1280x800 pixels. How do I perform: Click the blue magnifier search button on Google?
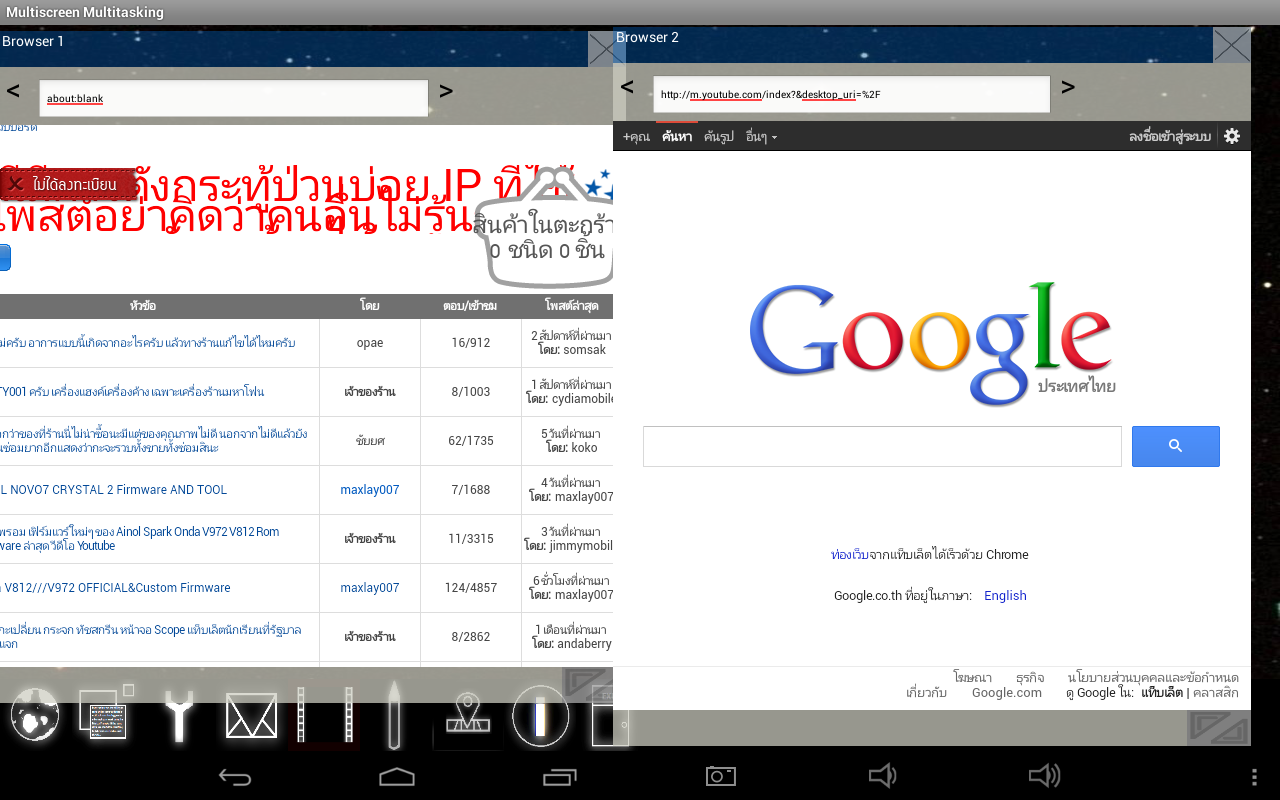click(1175, 446)
